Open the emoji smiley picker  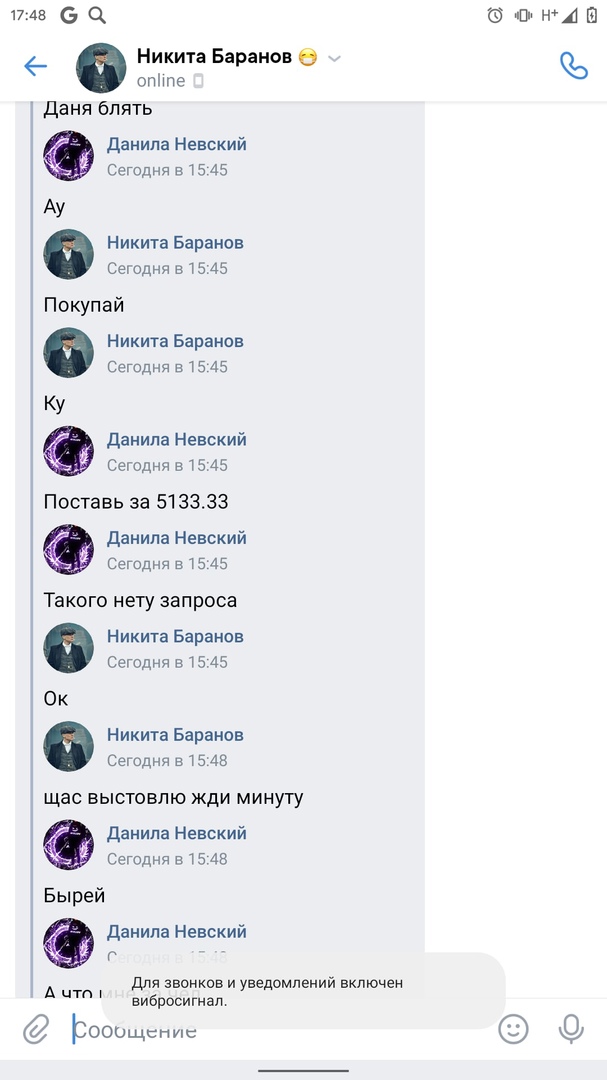point(513,1030)
